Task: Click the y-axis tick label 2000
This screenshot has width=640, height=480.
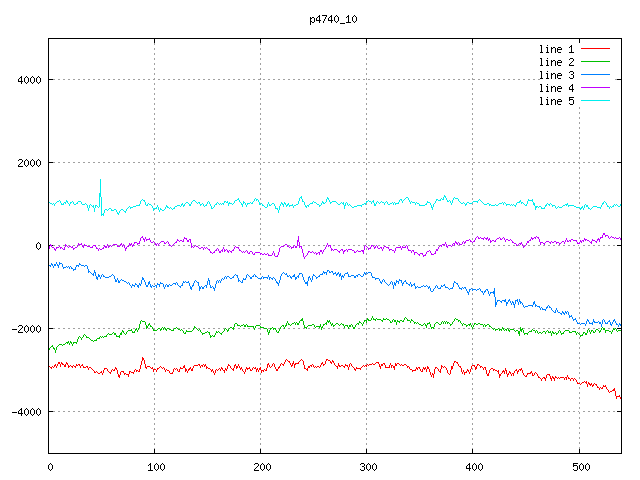Action: pos(28,163)
